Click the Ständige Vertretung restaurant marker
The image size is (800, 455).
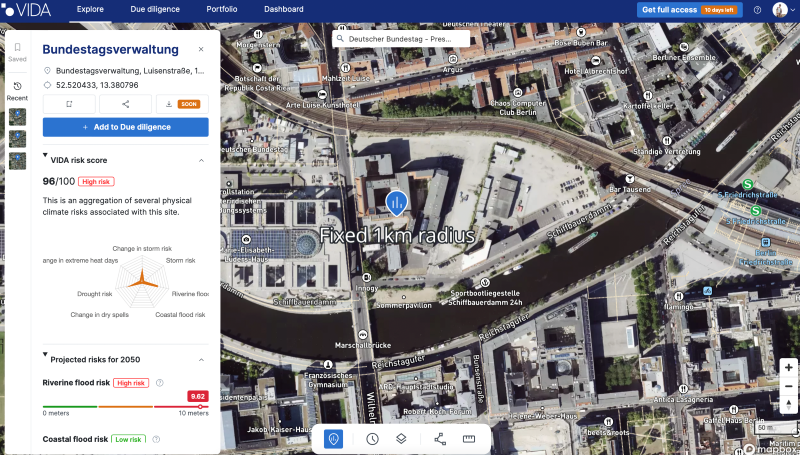click(x=666, y=140)
